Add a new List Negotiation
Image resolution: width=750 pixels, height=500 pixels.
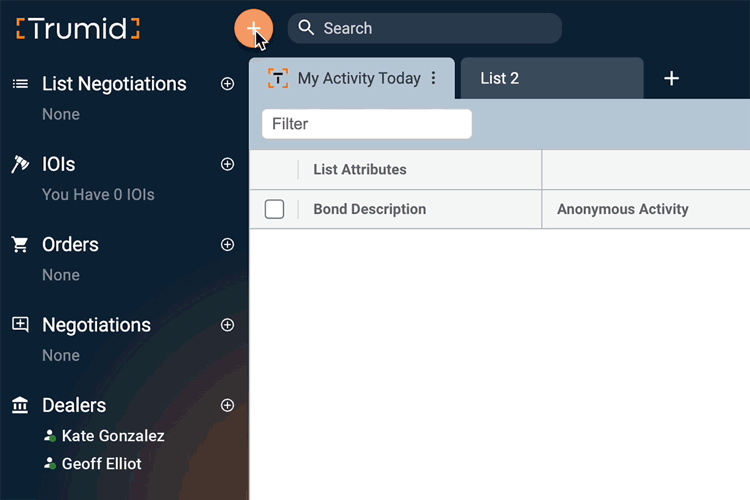pos(227,84)
